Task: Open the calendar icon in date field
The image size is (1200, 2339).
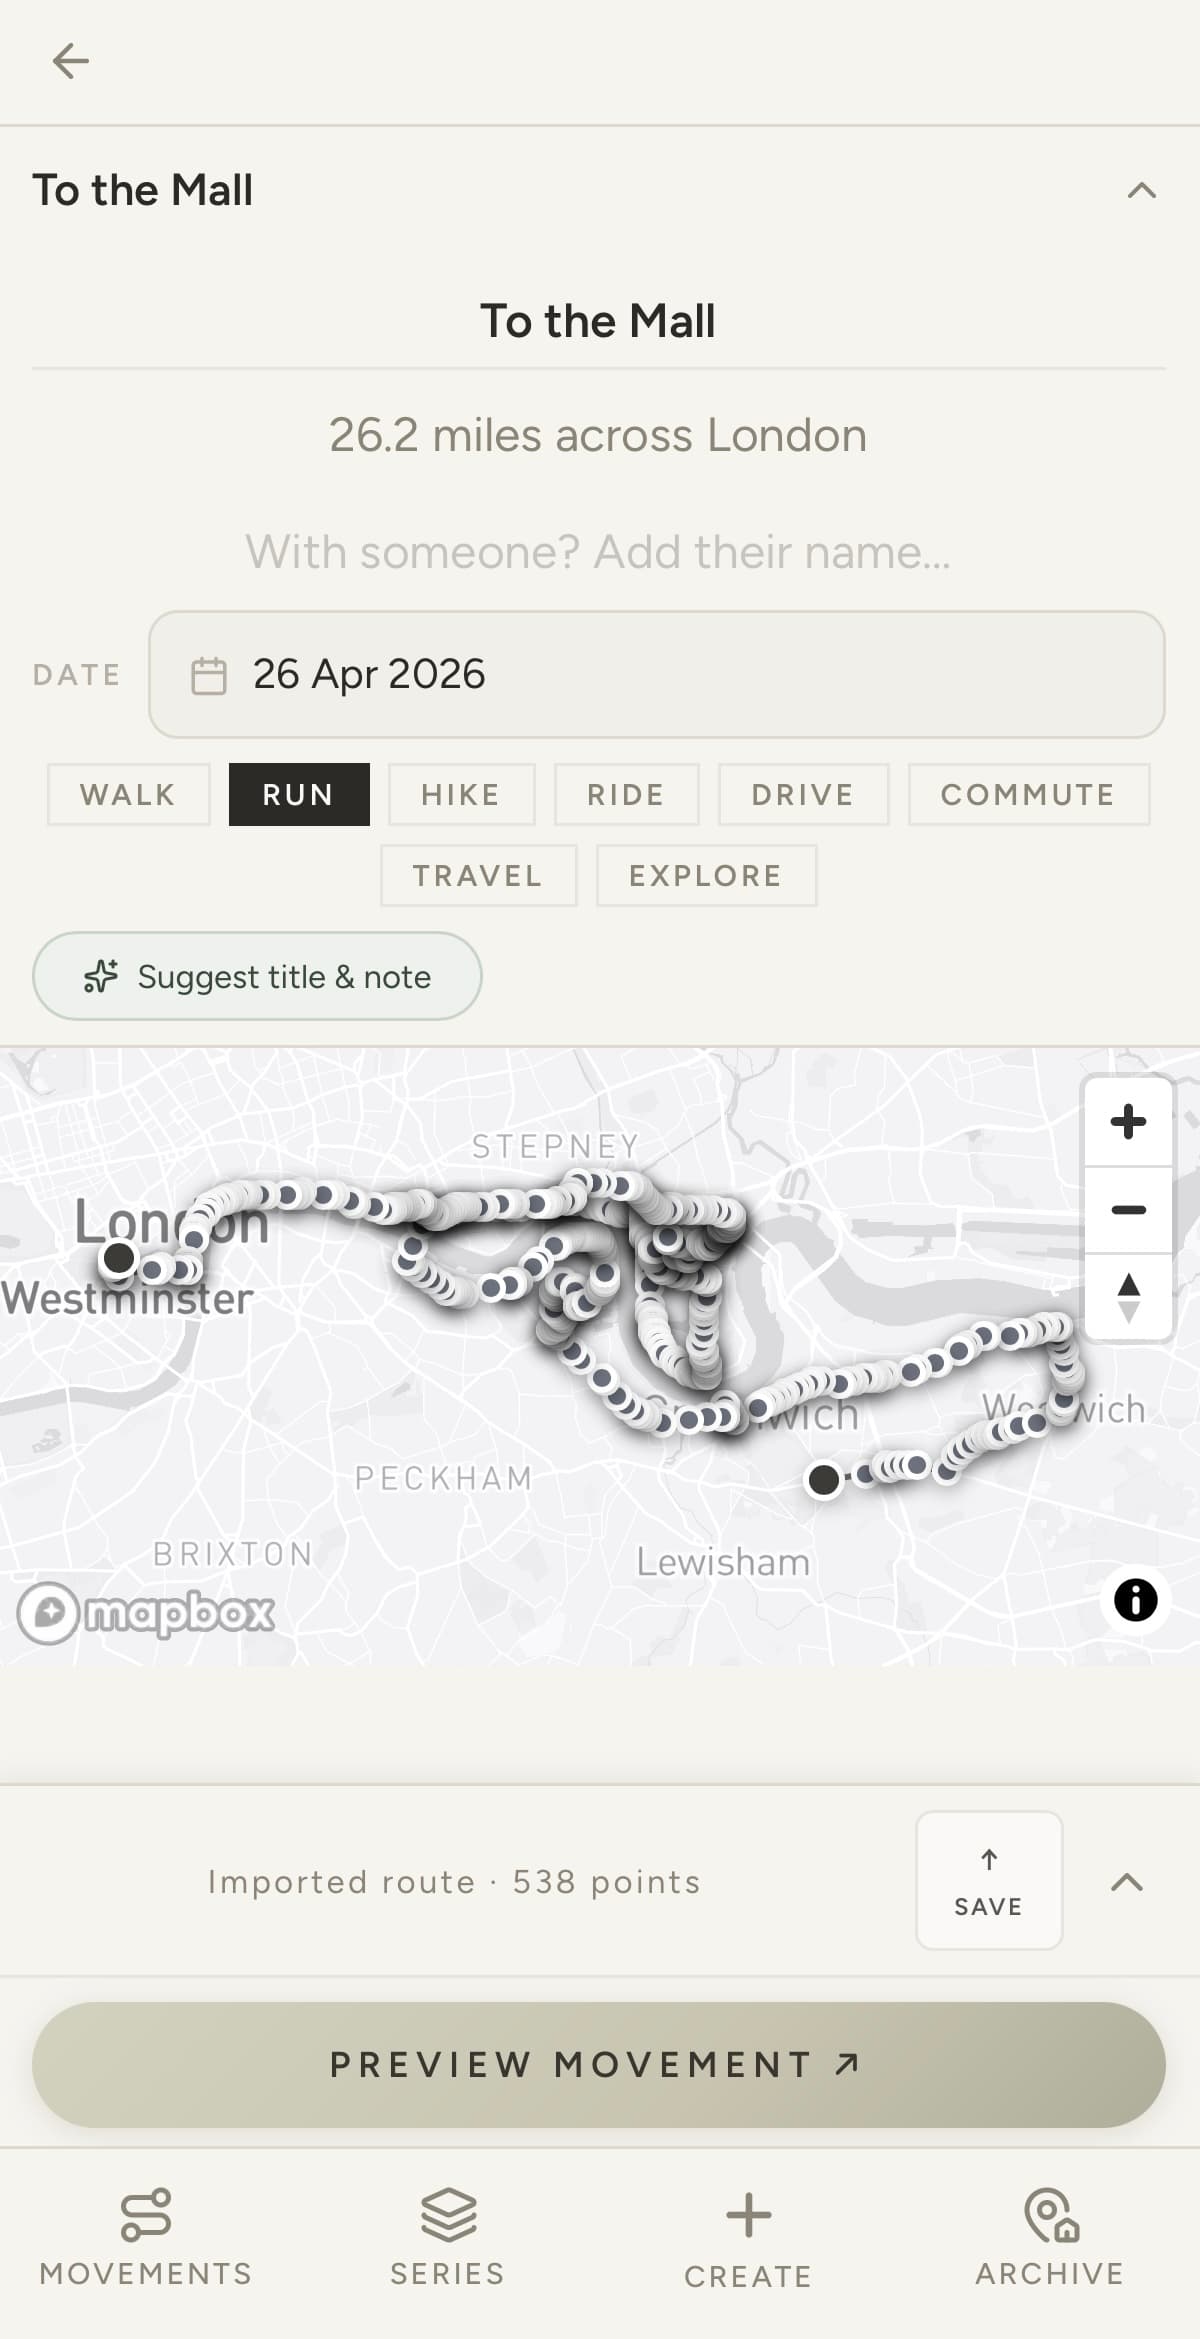Action: point(209,675)
